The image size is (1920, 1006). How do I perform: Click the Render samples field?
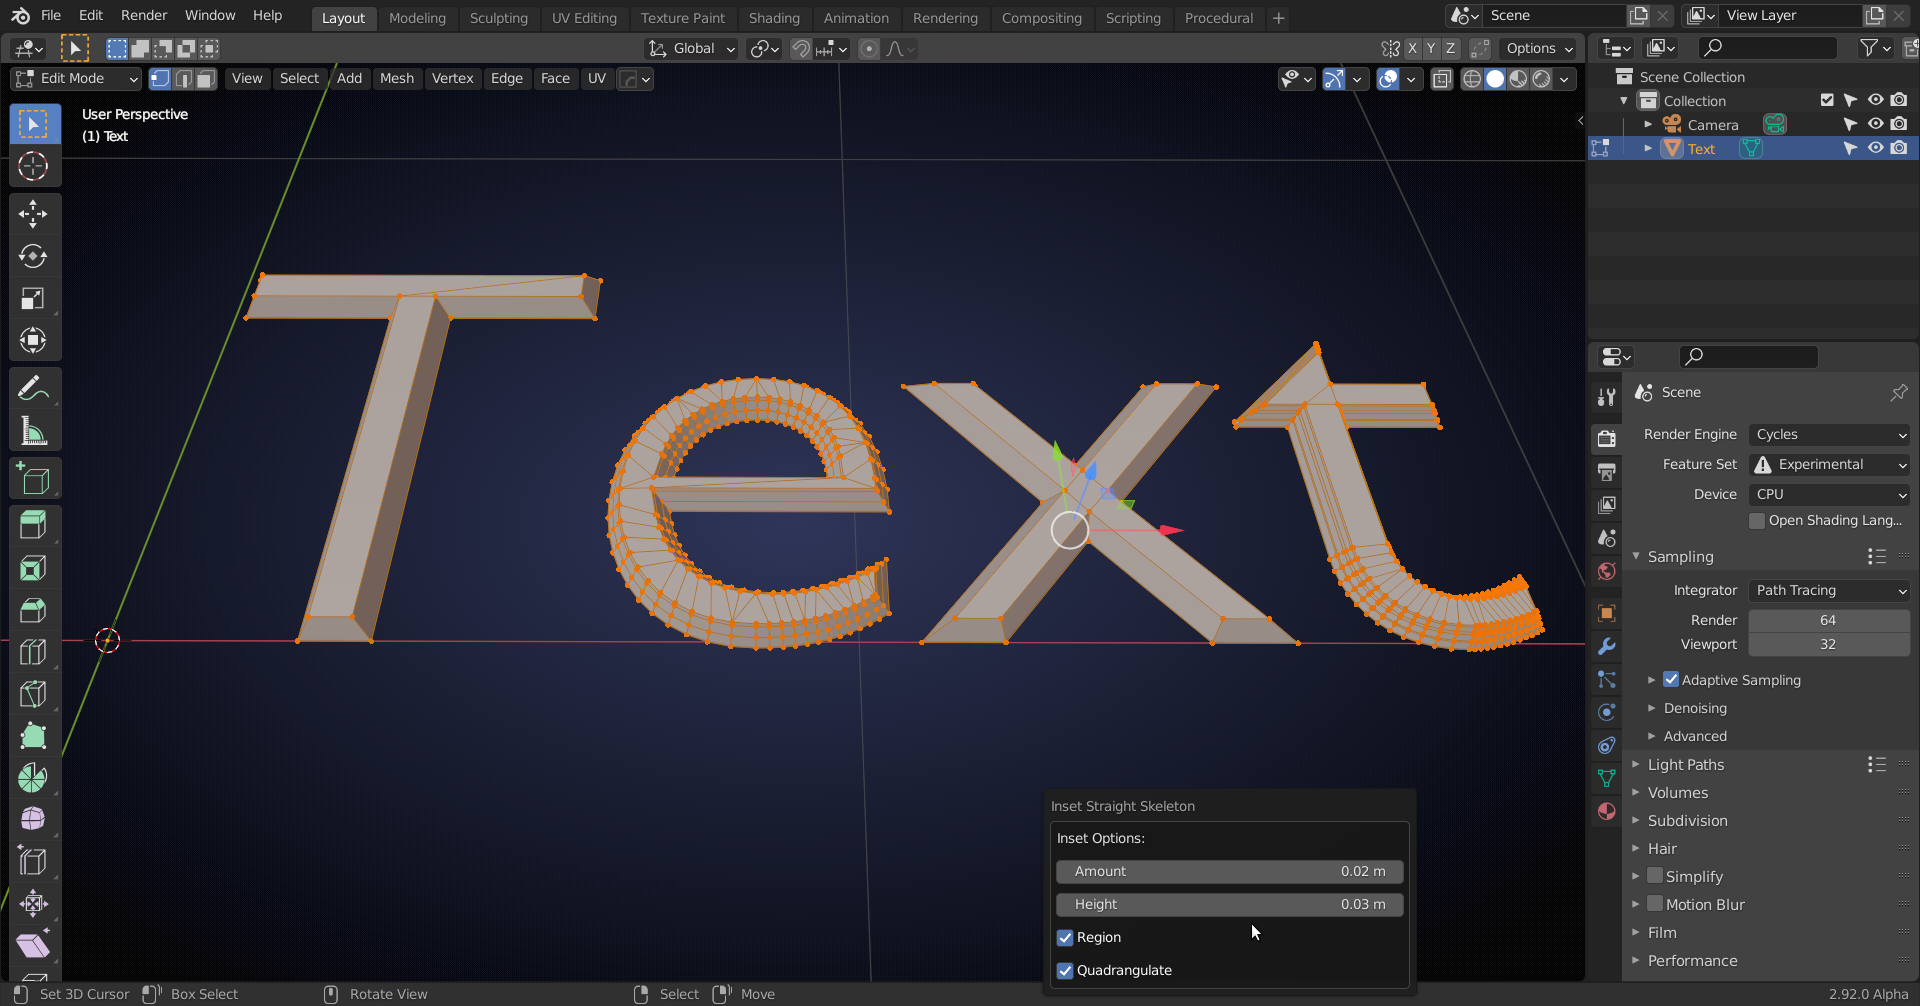click(x=1827, y=621)
